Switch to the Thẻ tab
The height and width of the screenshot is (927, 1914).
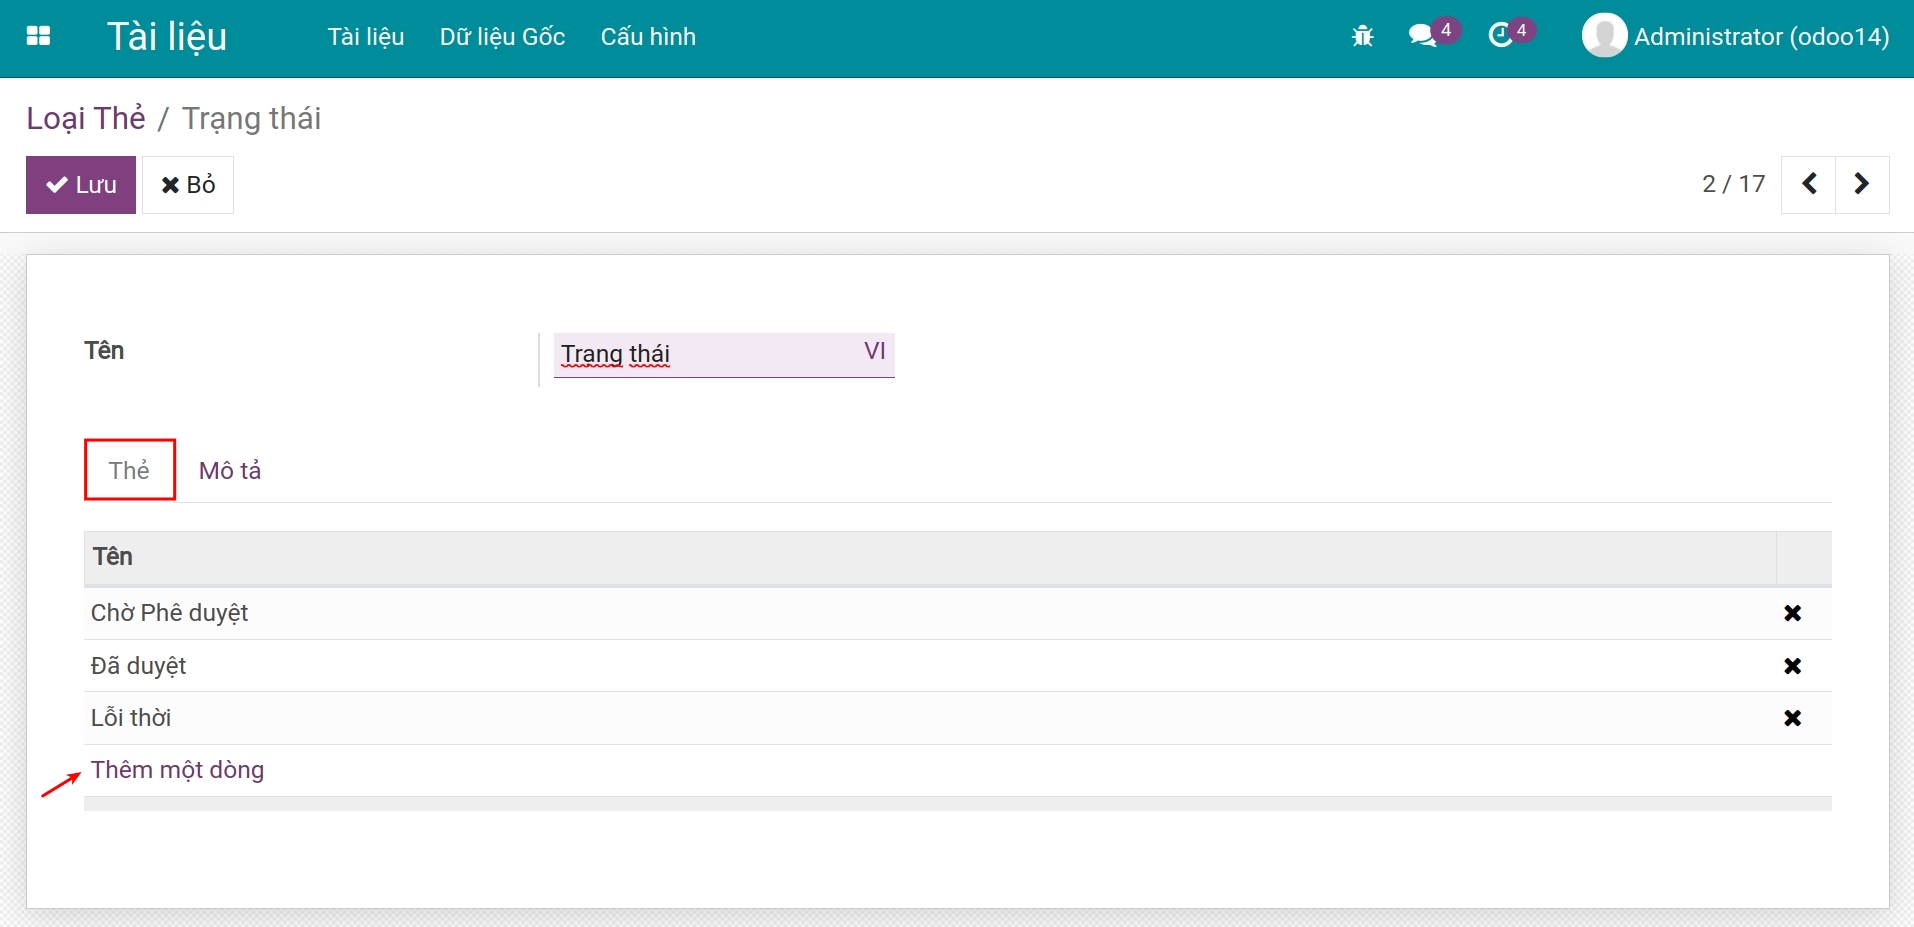point(130,470)
